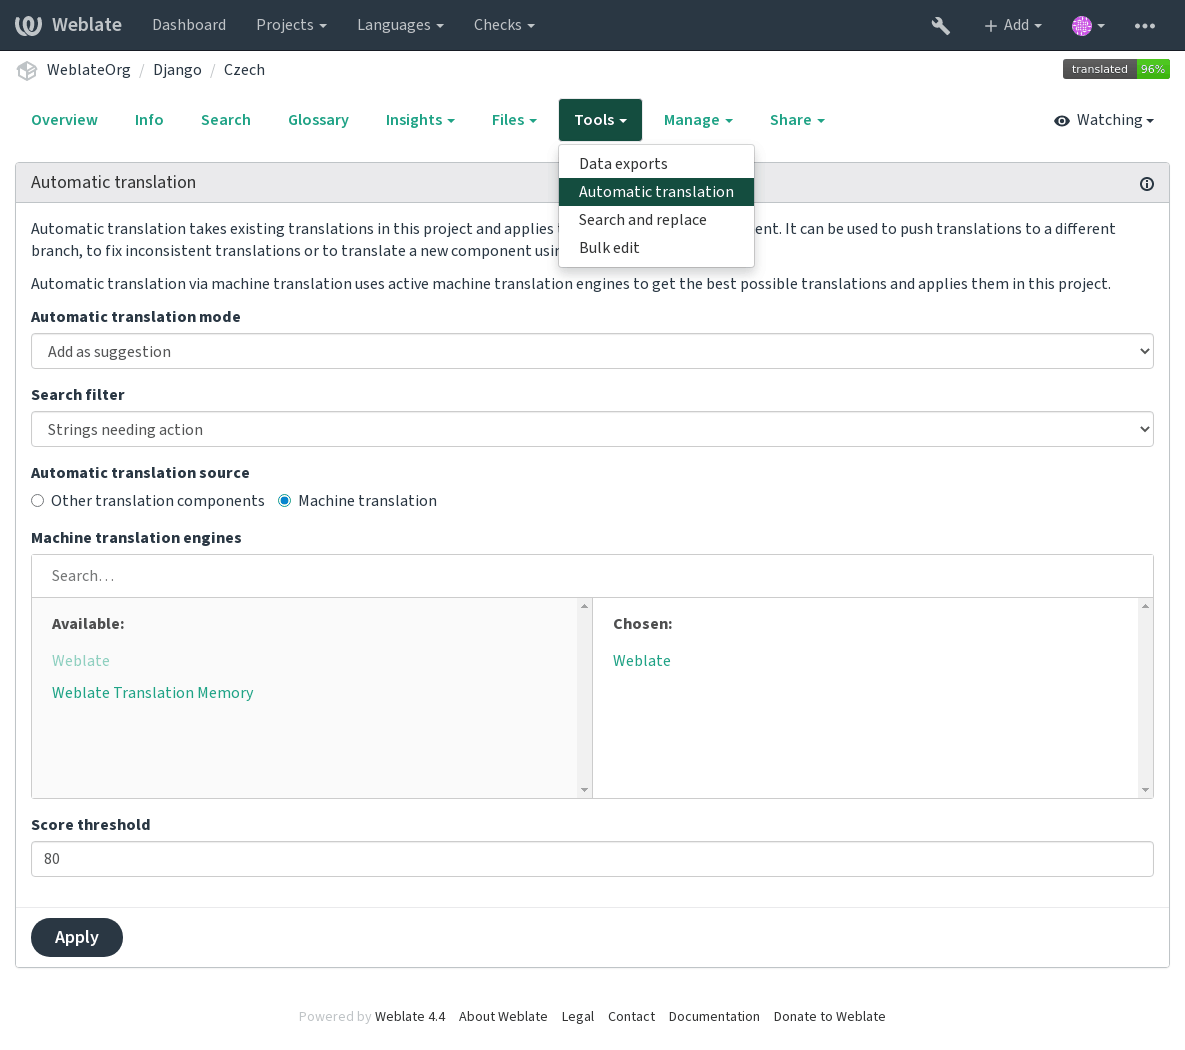Image resolution: width=1185 pixels, height=1050 pixels.
Task: Expand the Insights dropdown
Action: tap(420, 120)
